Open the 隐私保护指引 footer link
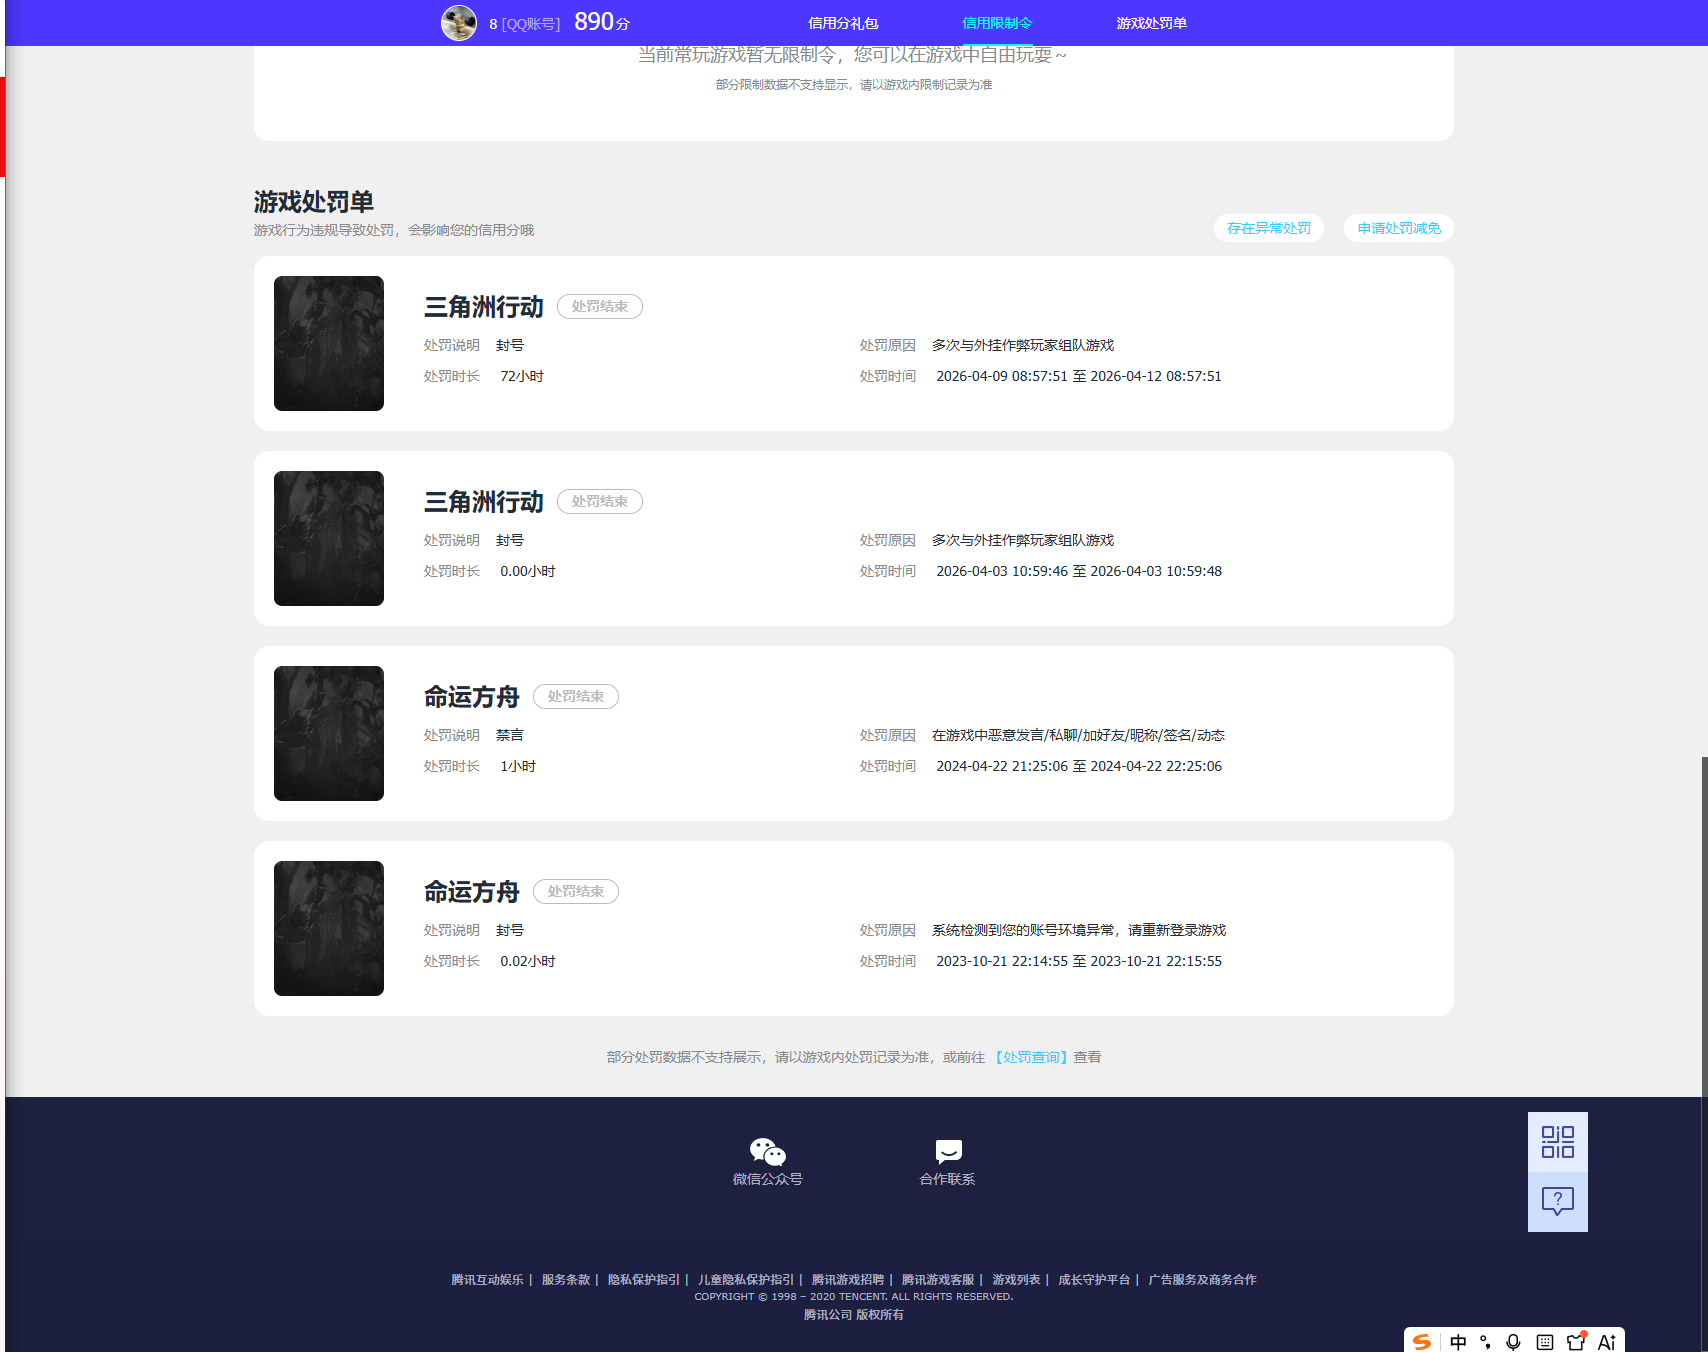The height and width of the screenshot is (1352, 1708). pos(644,1280)
